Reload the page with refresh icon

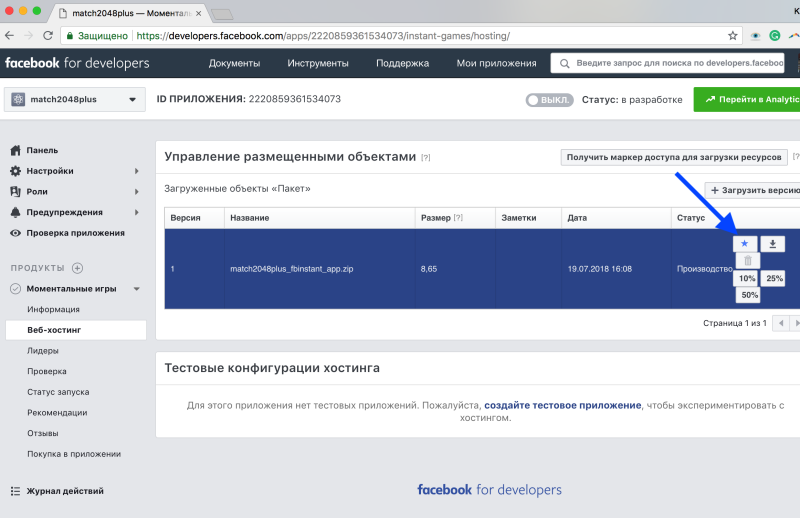[48, 36]
